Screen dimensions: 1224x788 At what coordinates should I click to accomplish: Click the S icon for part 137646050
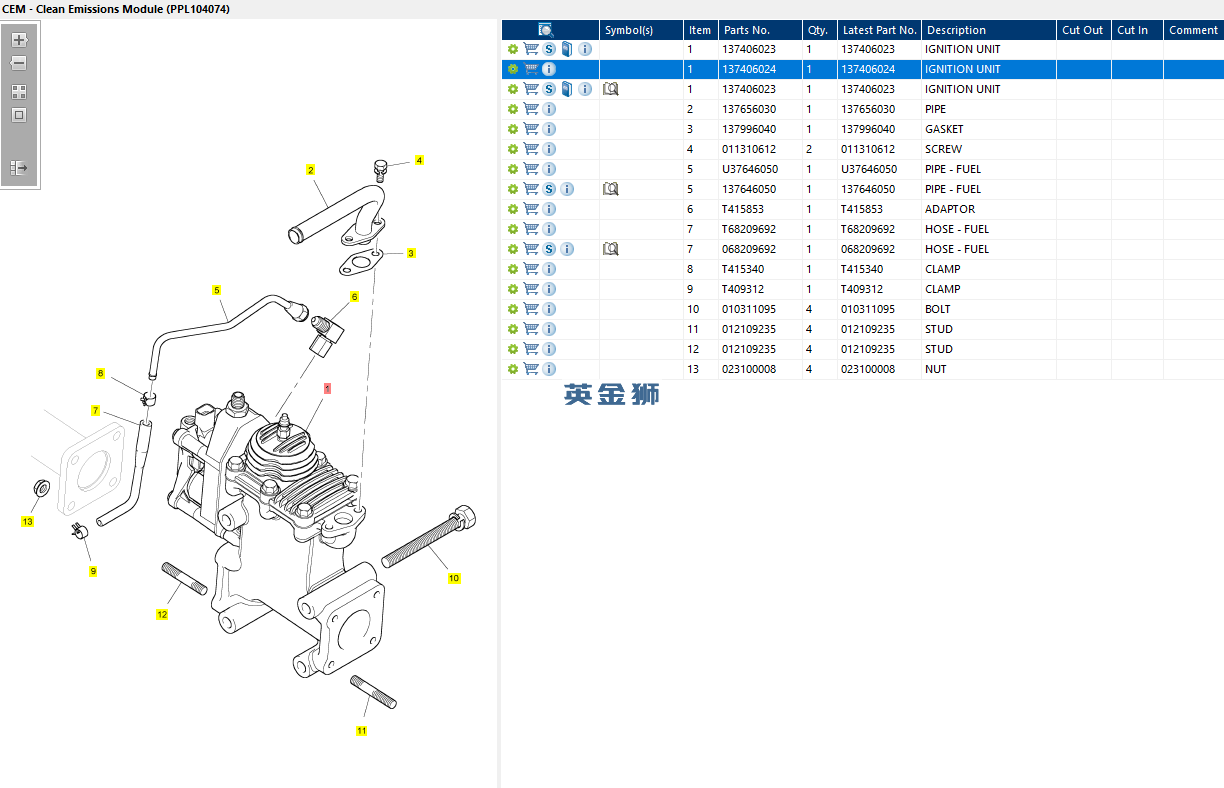(x=549, y=189)
